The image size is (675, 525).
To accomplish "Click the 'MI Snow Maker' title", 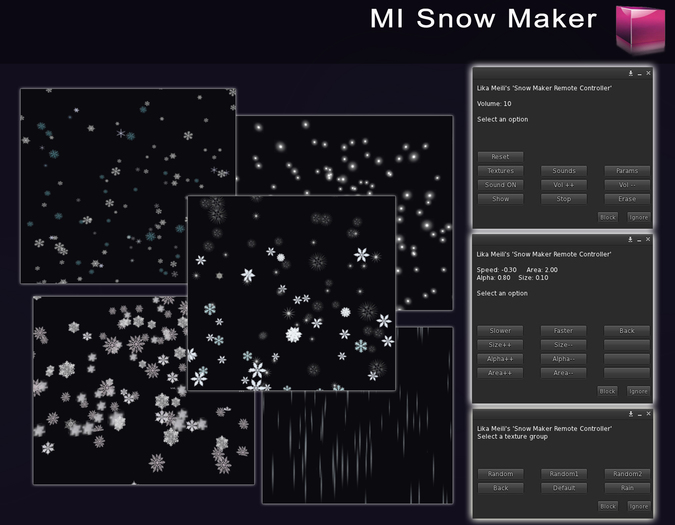I will click(x=483, y=19).
